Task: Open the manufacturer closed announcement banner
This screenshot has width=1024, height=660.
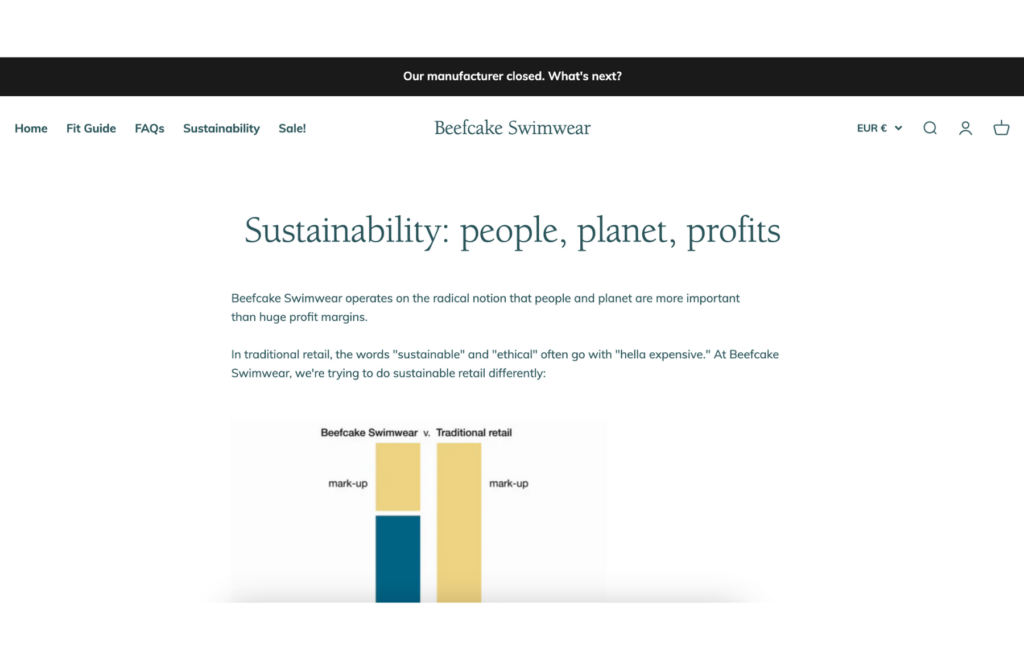Action: [512, 76]
